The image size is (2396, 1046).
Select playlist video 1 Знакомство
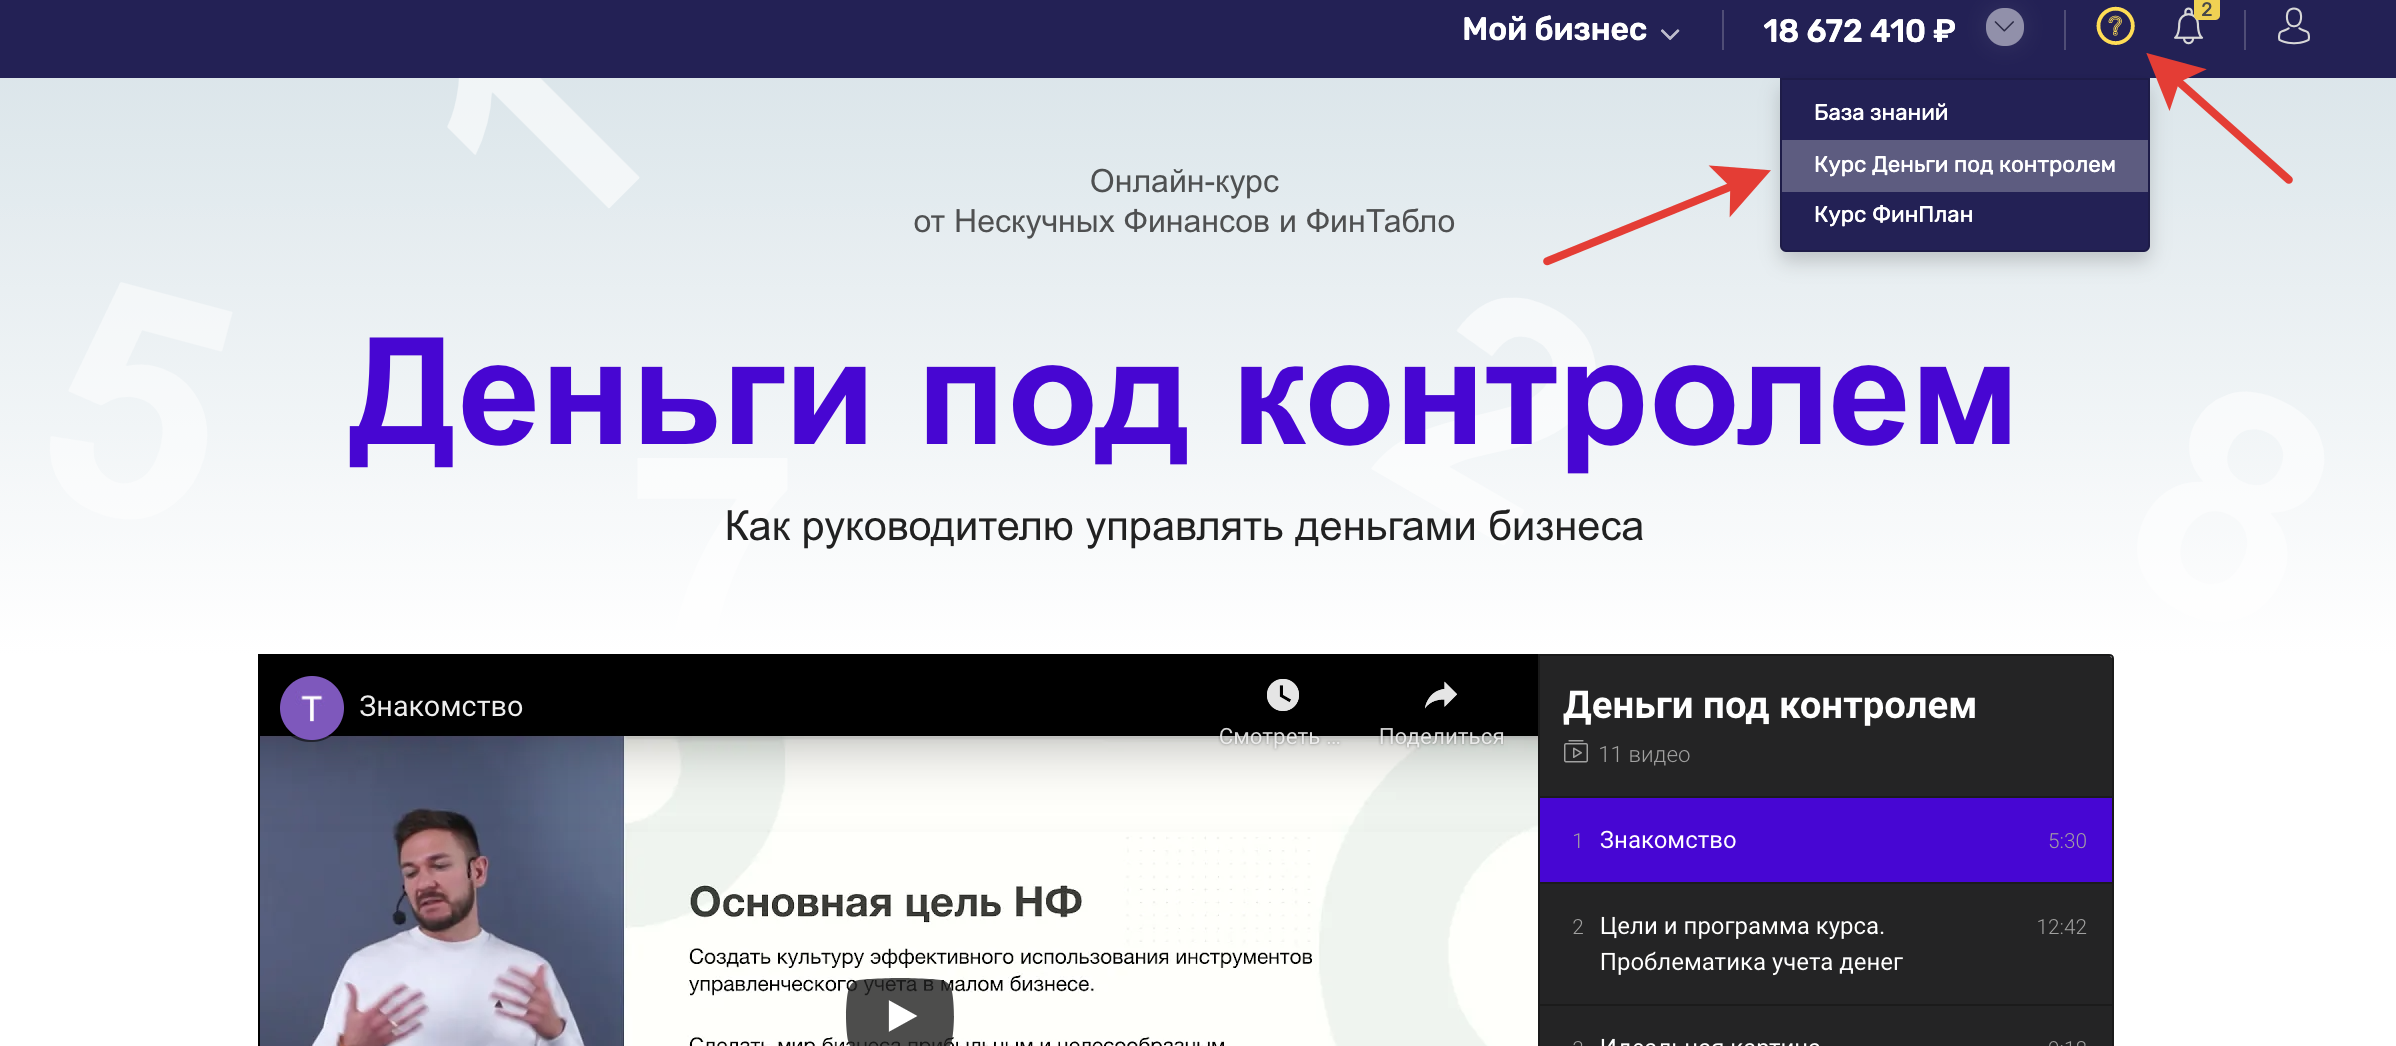1825,840
